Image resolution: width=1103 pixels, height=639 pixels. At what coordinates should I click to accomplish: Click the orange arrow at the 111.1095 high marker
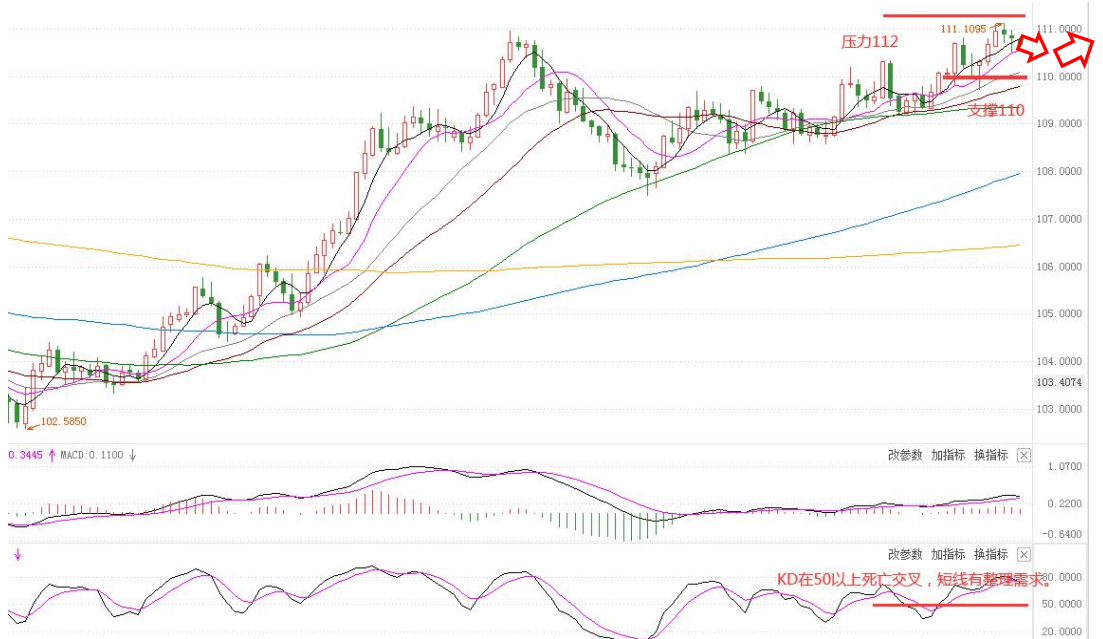point(998,27)
